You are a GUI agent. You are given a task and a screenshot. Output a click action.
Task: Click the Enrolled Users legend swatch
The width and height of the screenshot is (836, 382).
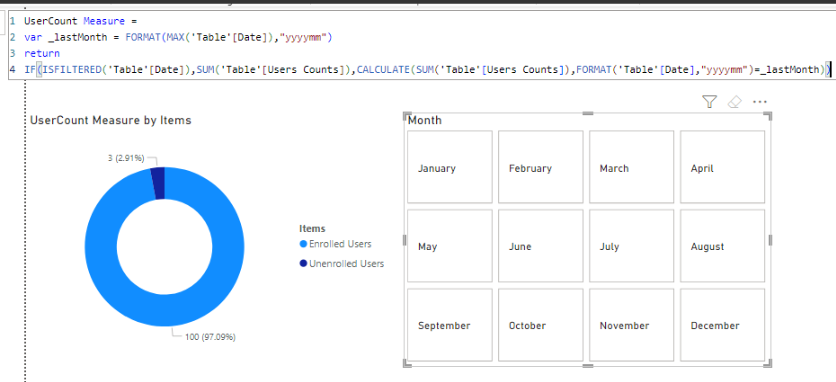[303, 244]
